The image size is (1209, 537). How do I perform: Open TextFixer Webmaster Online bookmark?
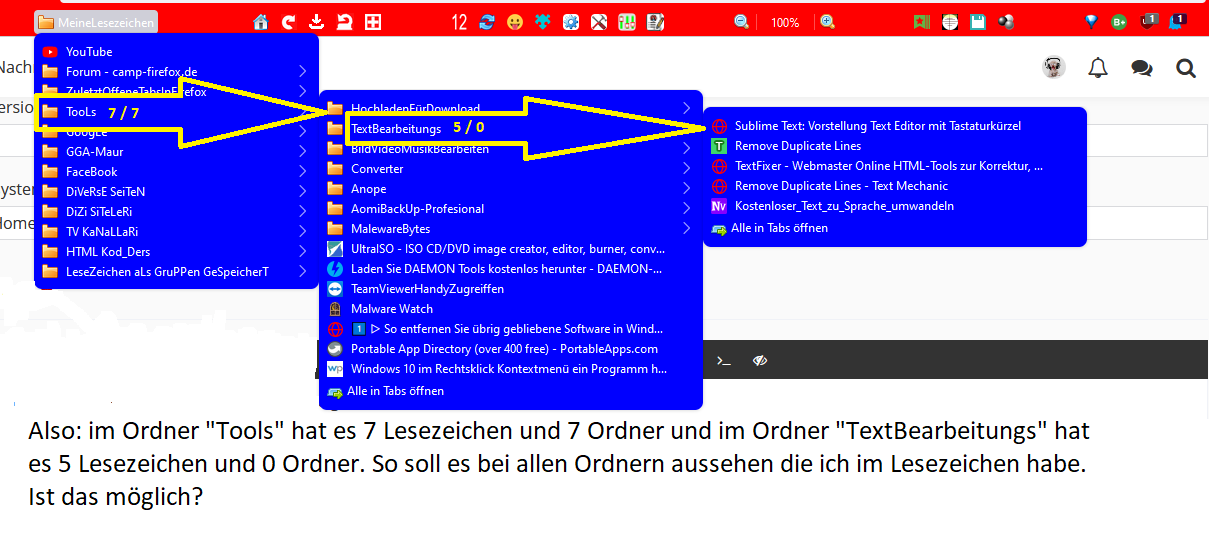[894, 166]
